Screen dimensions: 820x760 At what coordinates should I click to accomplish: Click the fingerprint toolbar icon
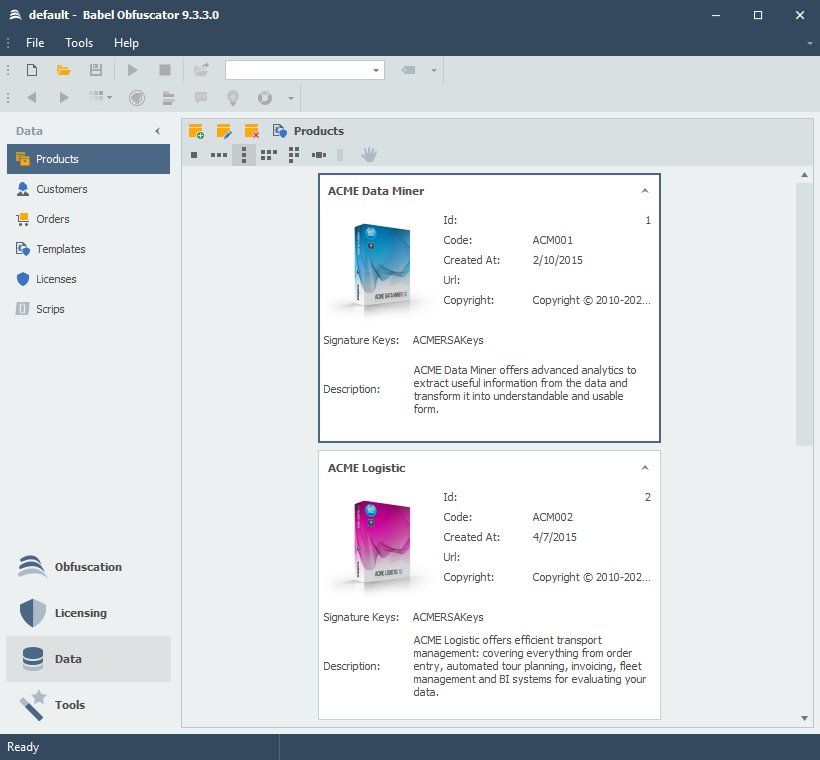pyautogui.click(x=137, y=98)
